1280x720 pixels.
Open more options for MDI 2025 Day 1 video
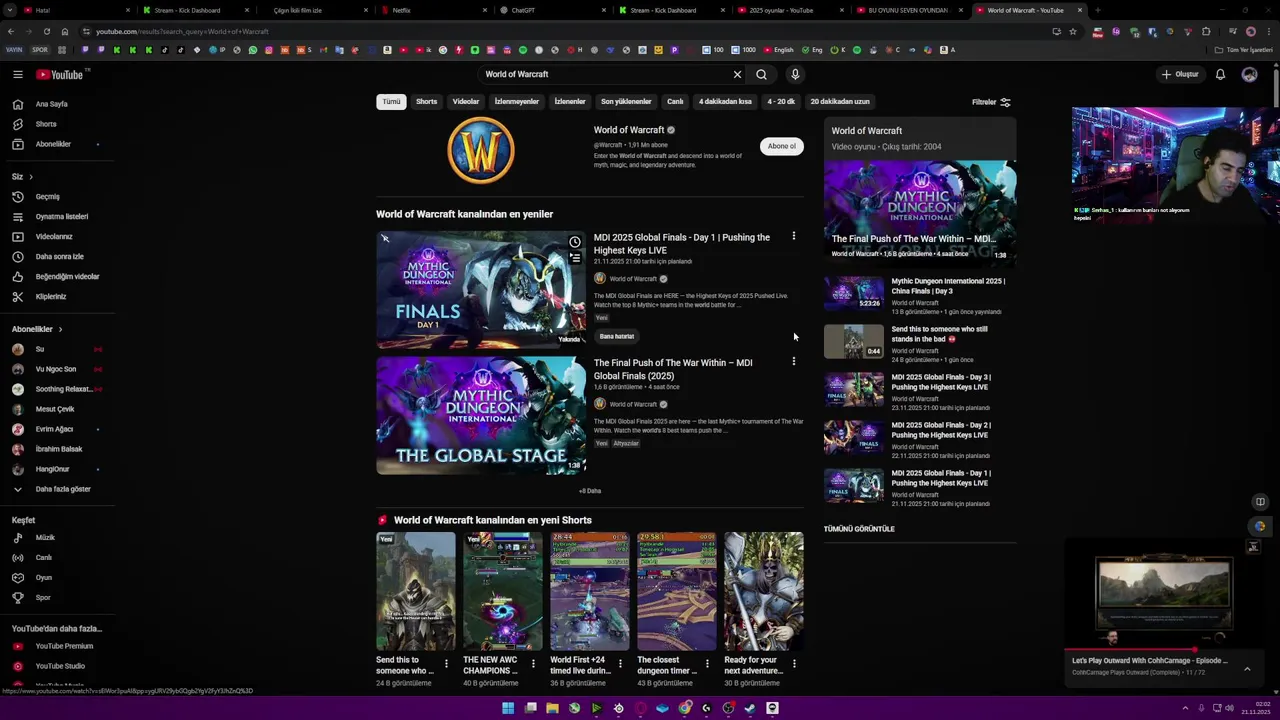[x=794, y=237]
